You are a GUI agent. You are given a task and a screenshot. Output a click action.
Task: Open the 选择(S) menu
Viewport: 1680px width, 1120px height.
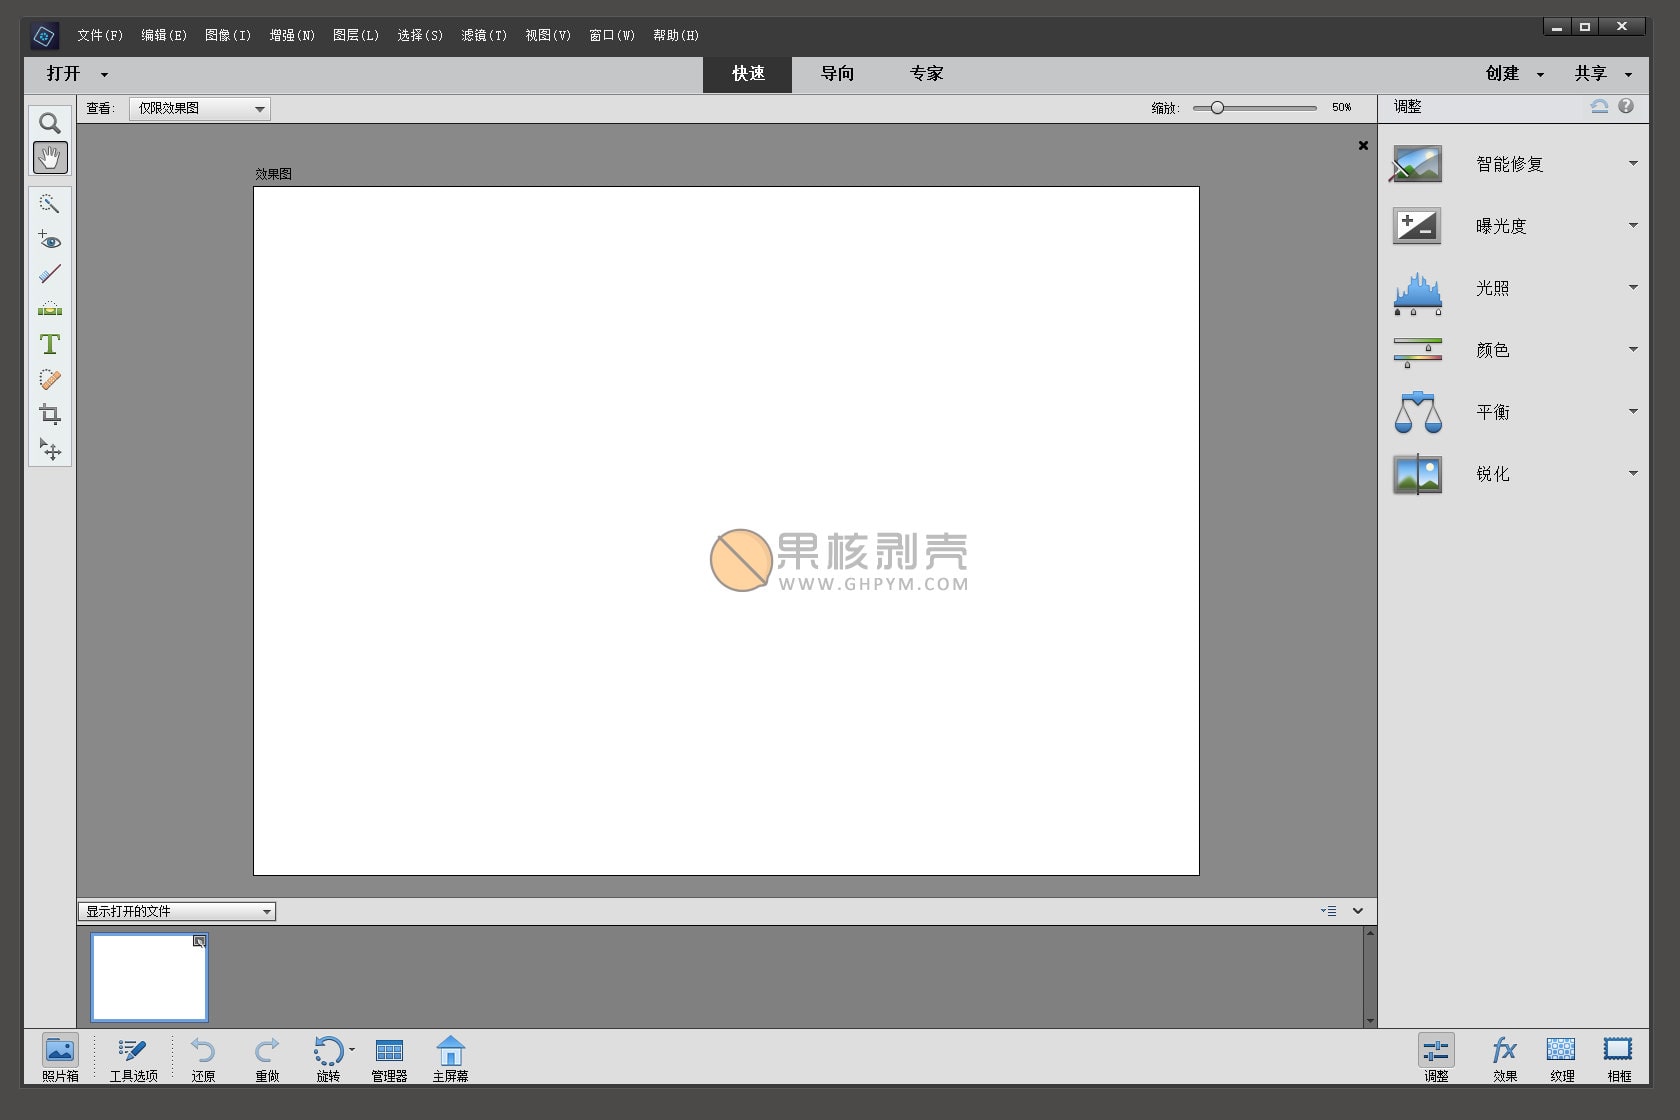tap(420, 35)
